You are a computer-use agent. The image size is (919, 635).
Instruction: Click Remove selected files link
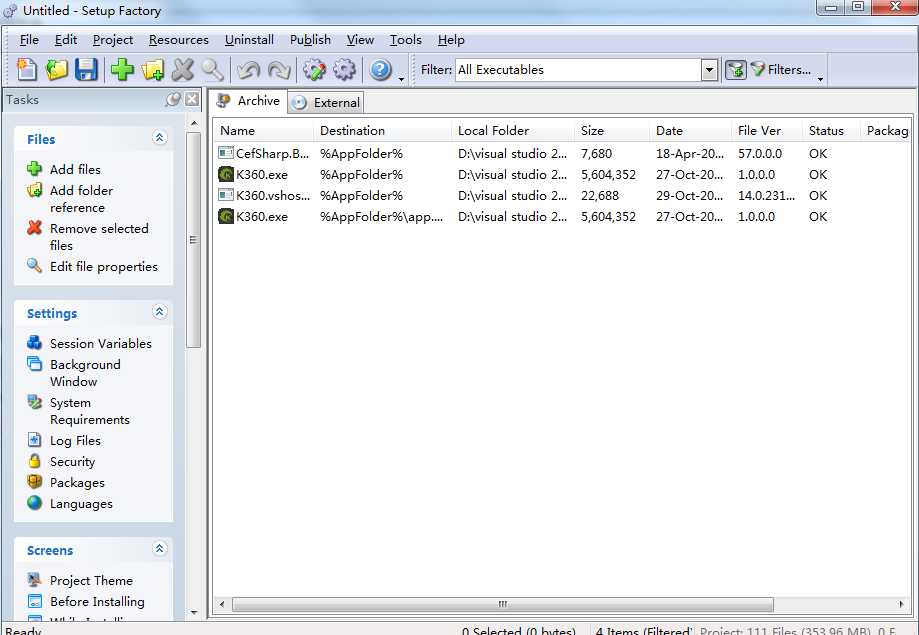coord(99,237)
